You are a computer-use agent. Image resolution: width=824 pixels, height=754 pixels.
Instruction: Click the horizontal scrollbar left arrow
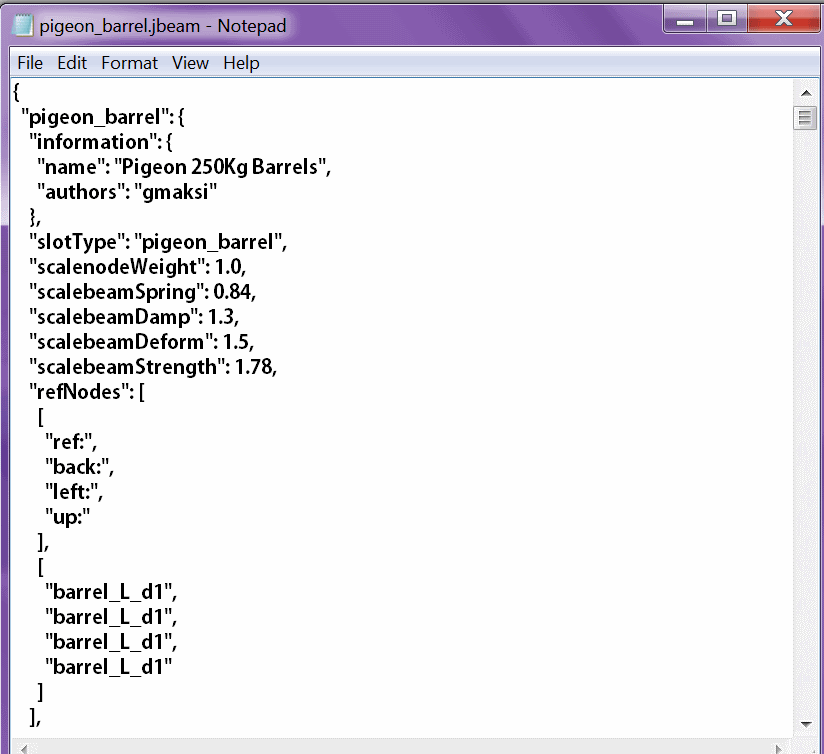[23, 748]
